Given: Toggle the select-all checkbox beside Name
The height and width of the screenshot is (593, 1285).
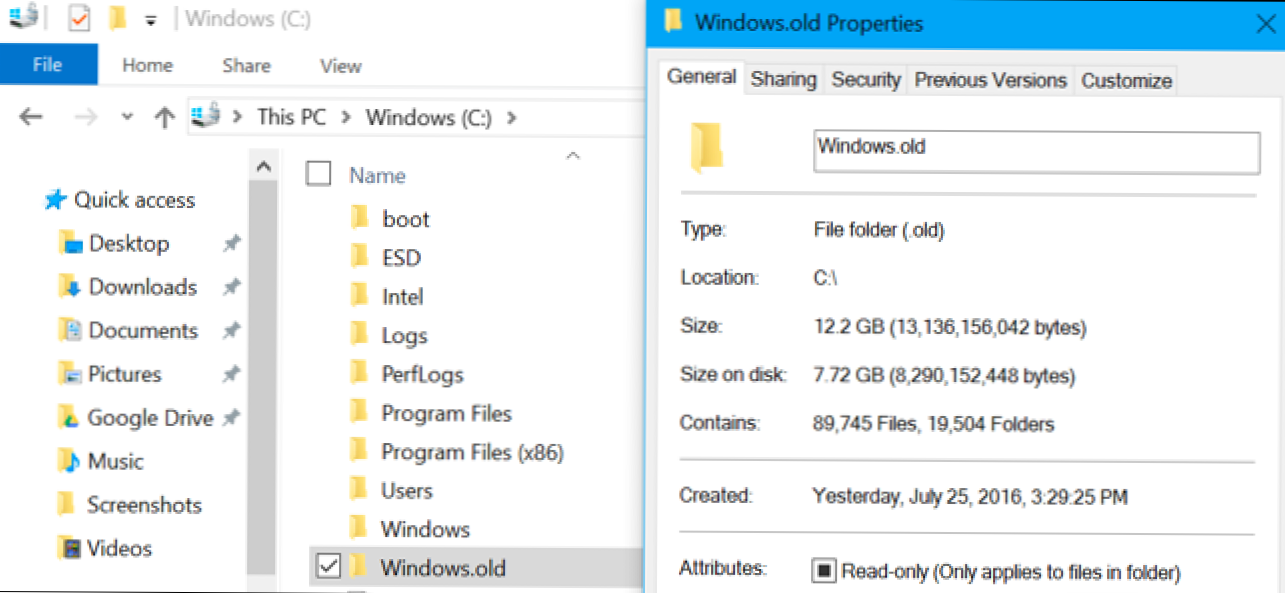Looking at the screenshot, I should click(x=318, y=175).
